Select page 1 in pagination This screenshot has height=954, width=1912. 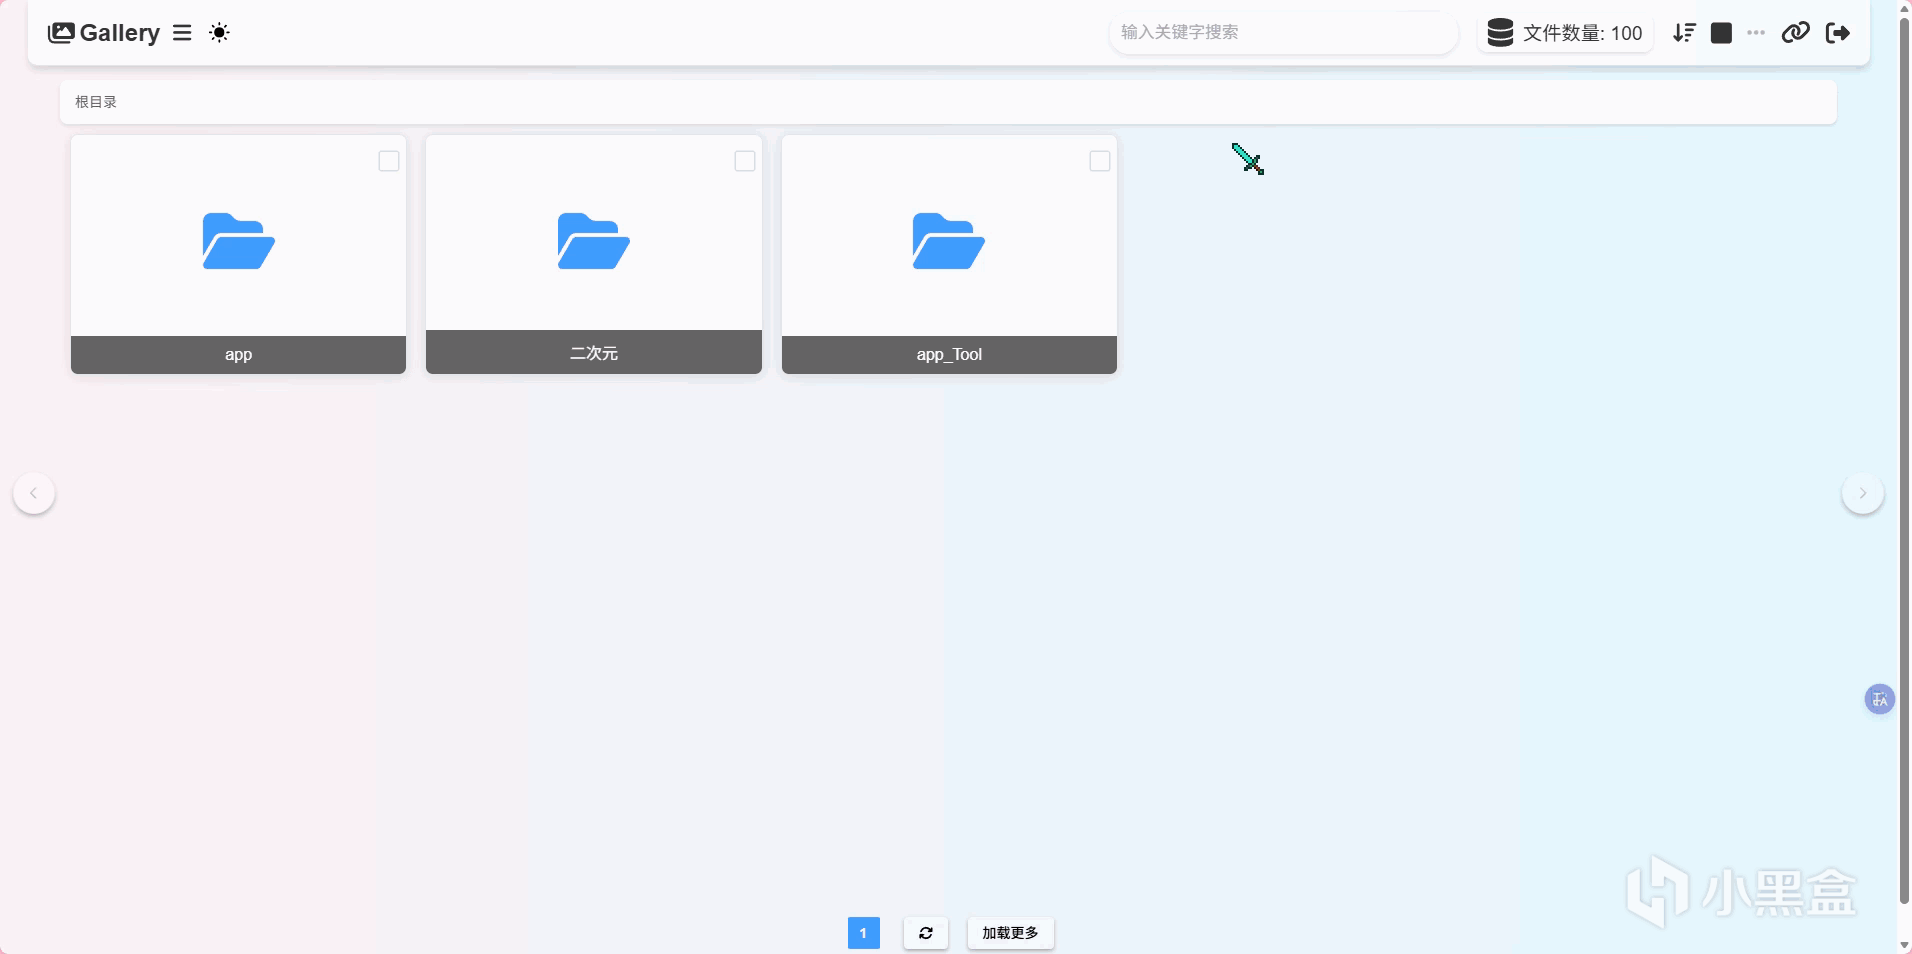point(864,933)
